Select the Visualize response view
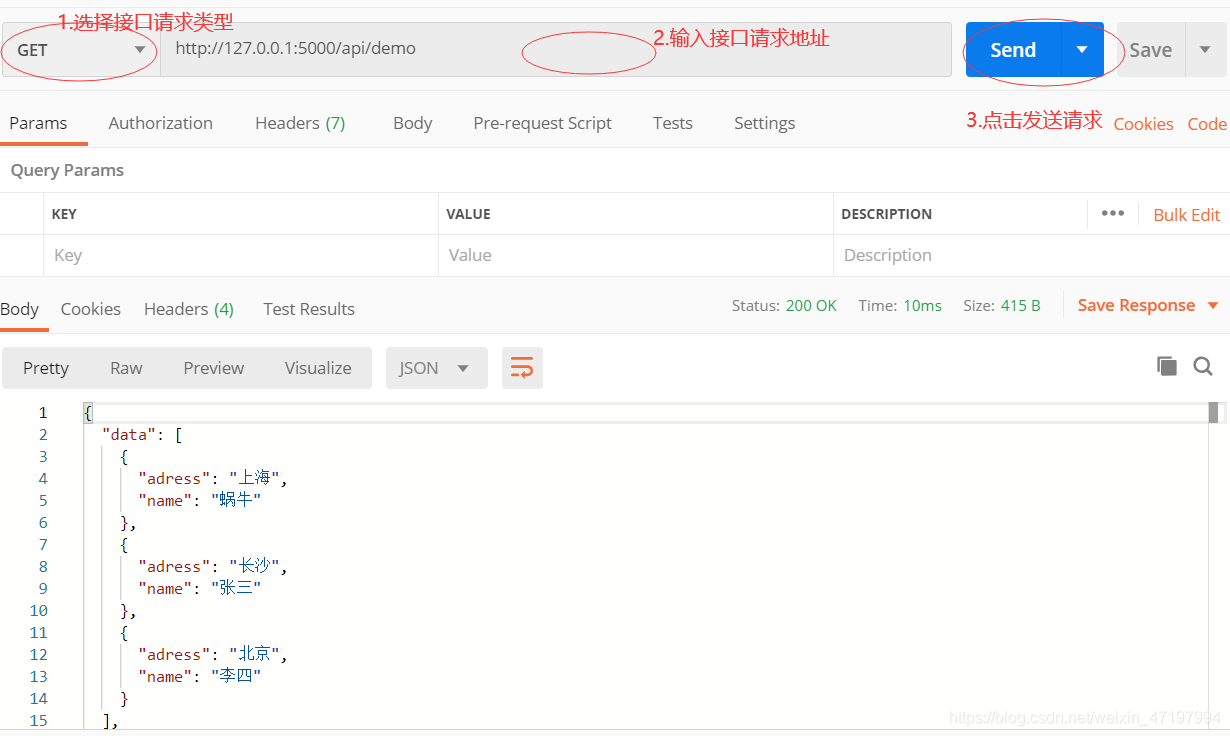This screenshot has width=1230, height=736. pos(318,368)
